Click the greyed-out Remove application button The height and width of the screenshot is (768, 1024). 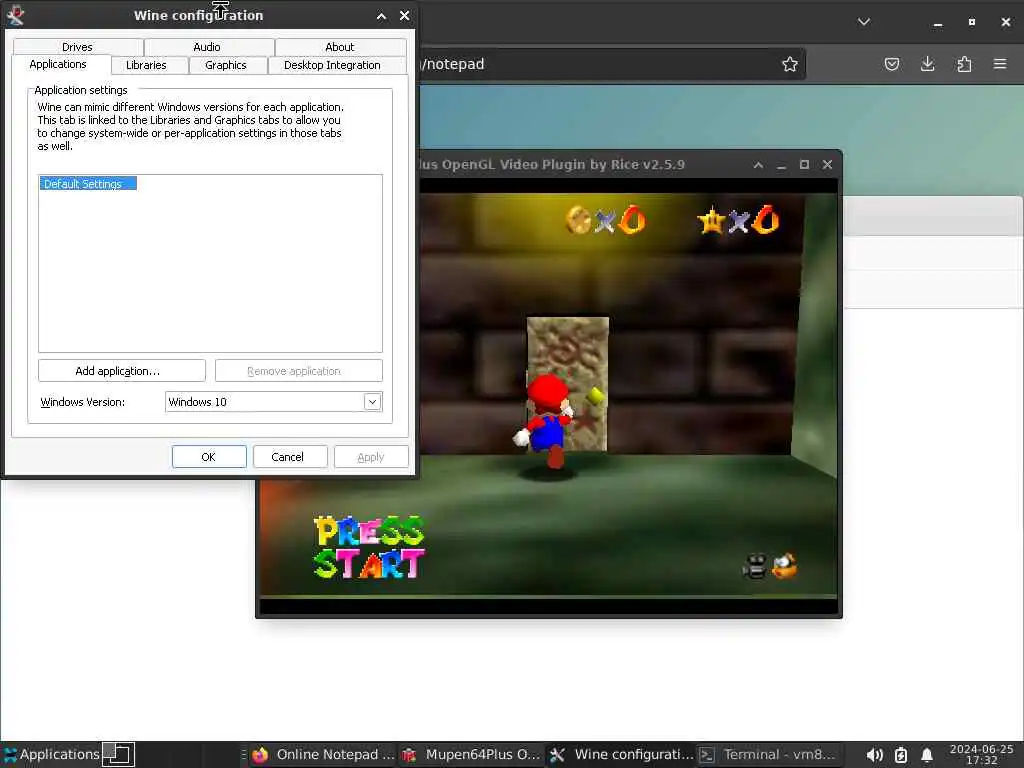click(298, 370)
